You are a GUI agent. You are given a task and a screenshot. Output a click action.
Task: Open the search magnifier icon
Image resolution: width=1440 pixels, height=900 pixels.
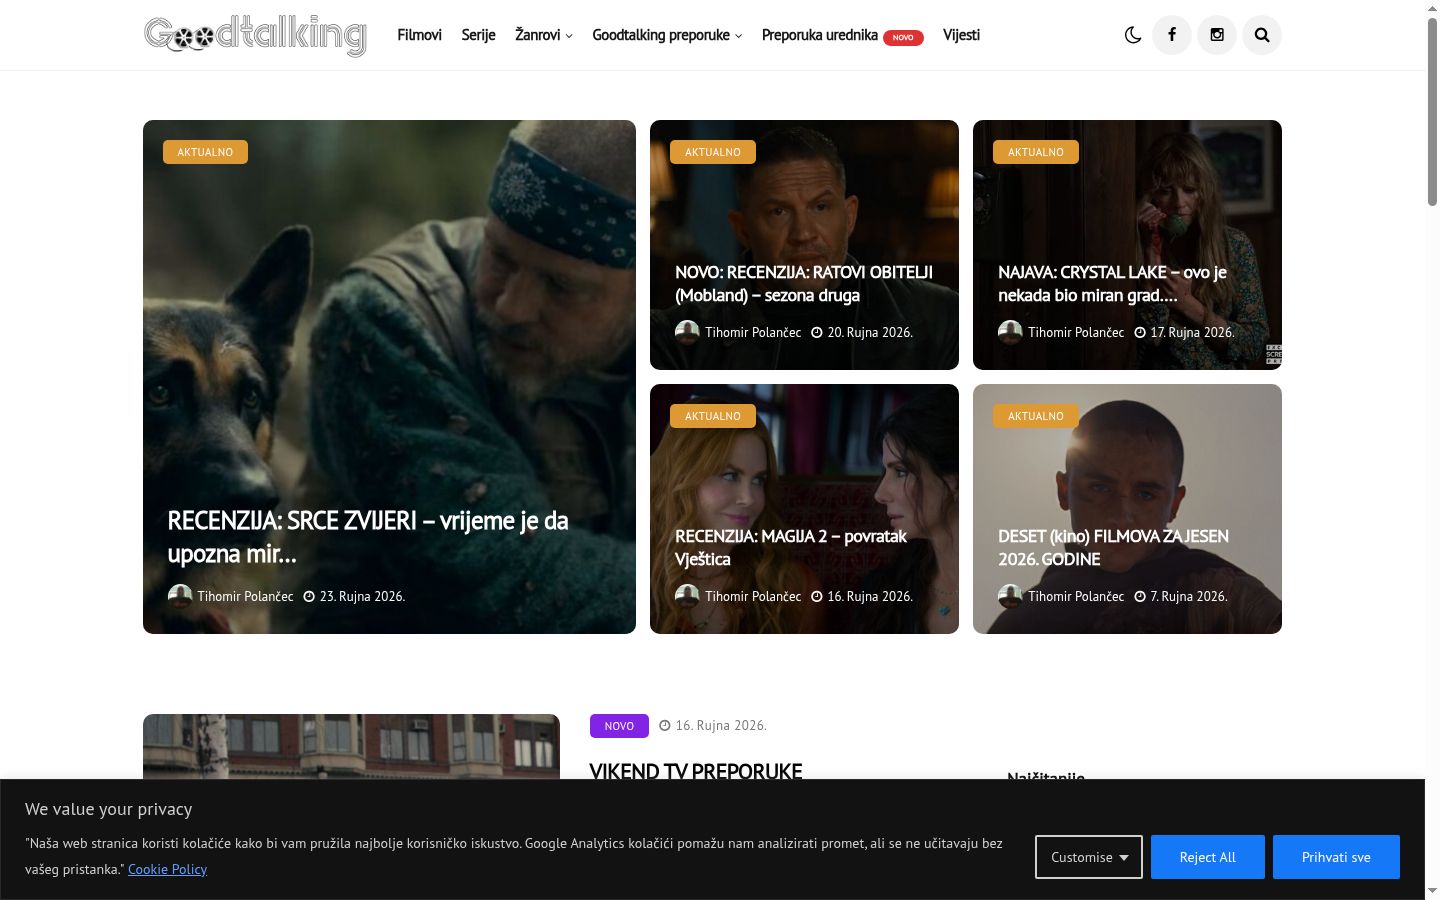click(x=1262, y=35)
